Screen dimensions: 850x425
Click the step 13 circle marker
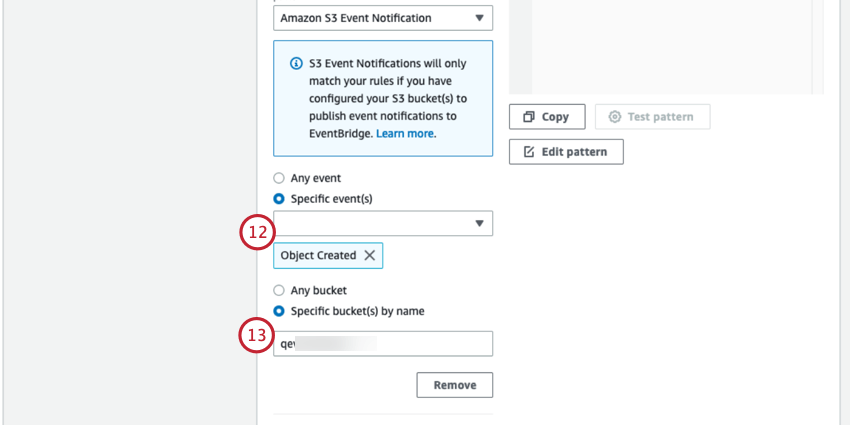(257, 335)
